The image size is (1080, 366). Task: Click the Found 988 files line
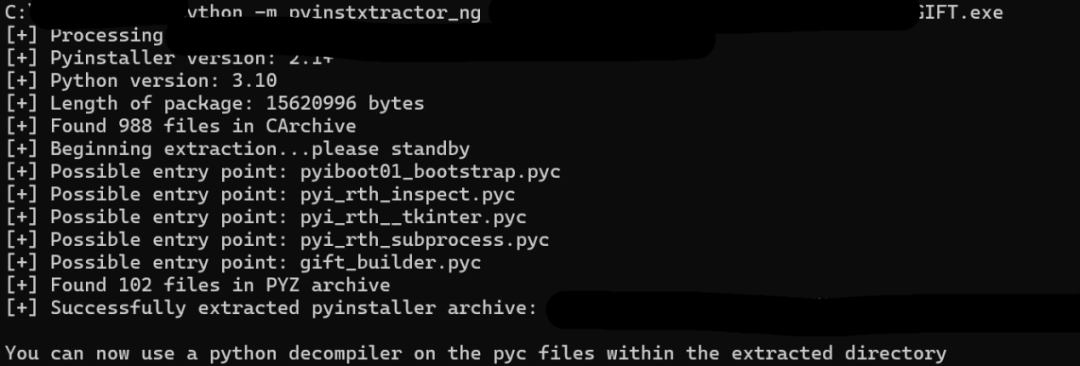coord(180,127)
